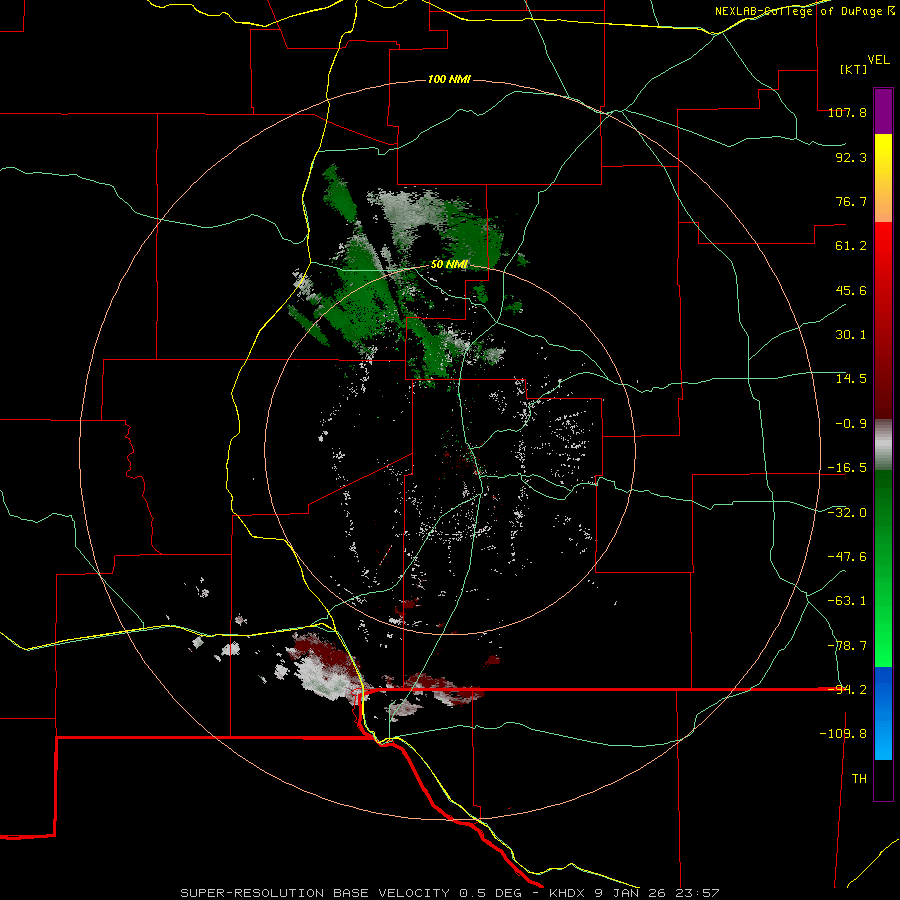
Task: Pick the purple segment of the velocity scale
Action: pos(883,111)
